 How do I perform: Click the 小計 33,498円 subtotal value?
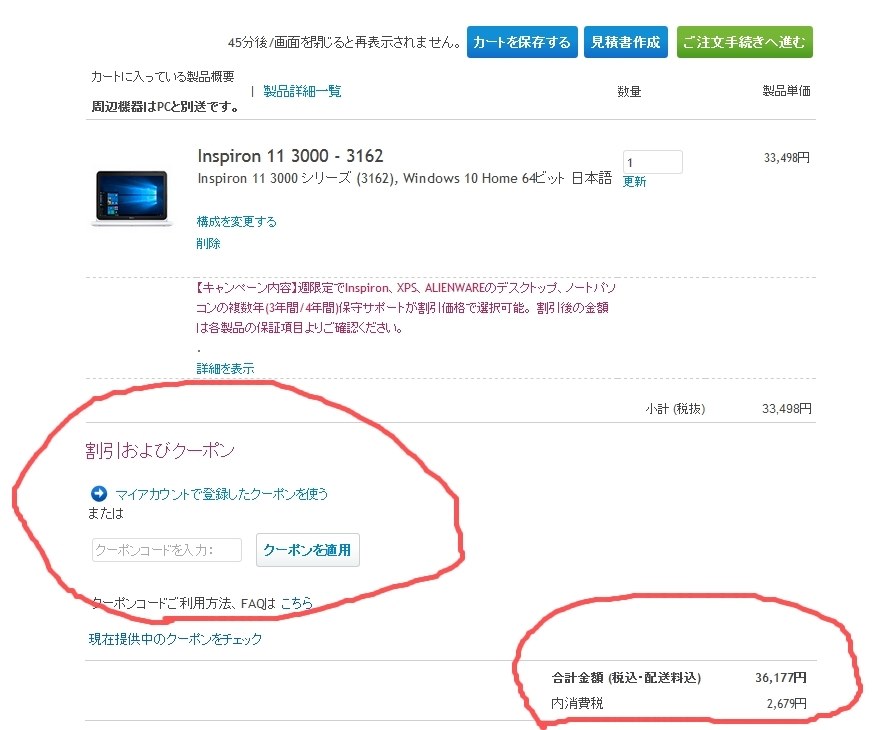pos(787,409)
